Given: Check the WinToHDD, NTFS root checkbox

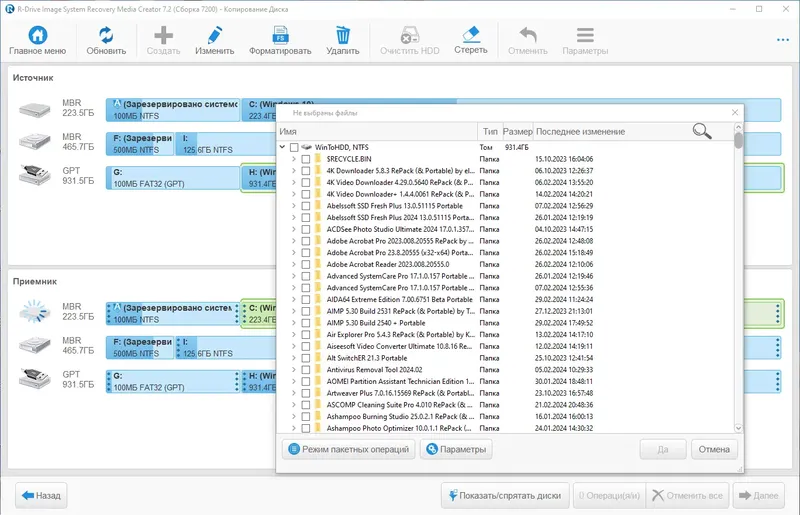Looking at the screenshot, I should click(x=294, y=147).
